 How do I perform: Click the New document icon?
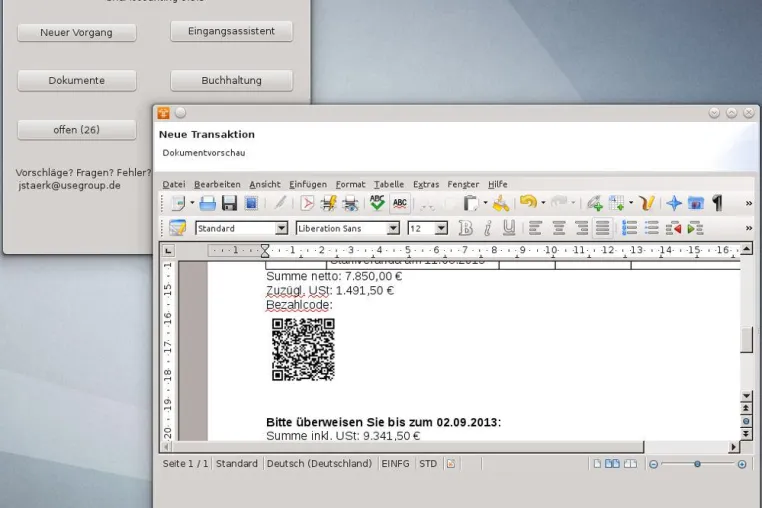(x=178, y=203)
